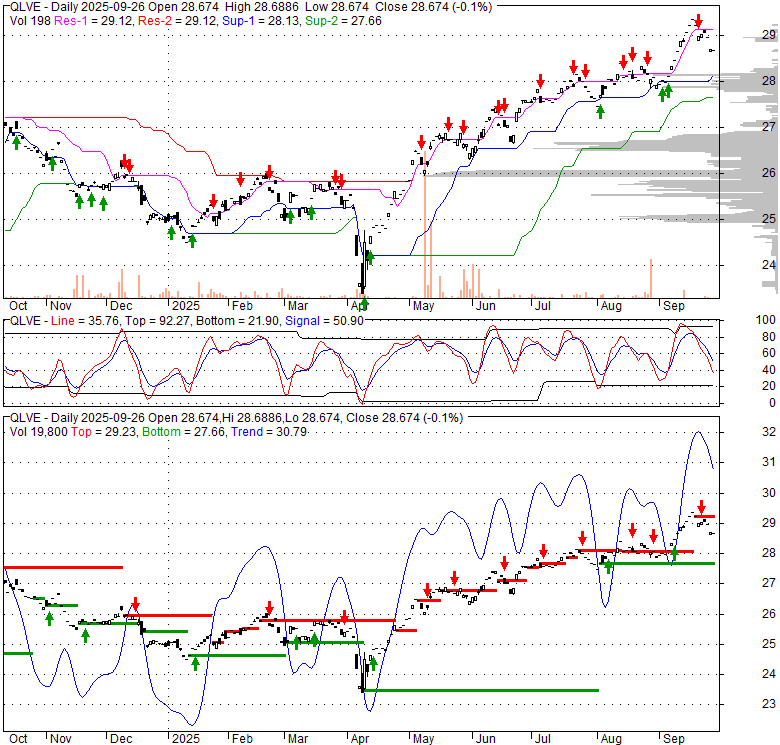Click the 'Apr' label on bottom chart axis
The width and height of the screenshot is (780, 745).
[x=360, y=739]
